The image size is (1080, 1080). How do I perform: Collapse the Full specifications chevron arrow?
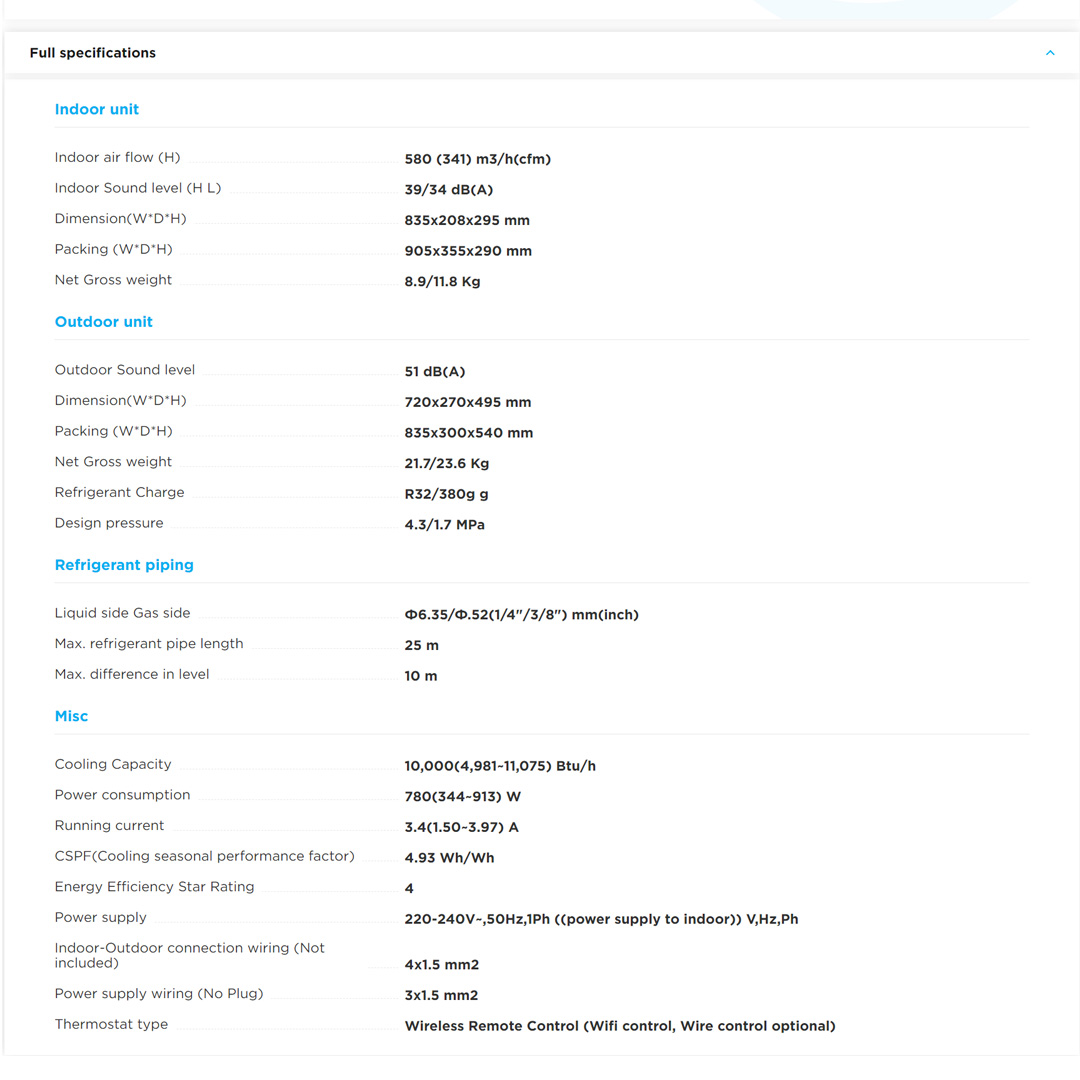coord(1049,53)
